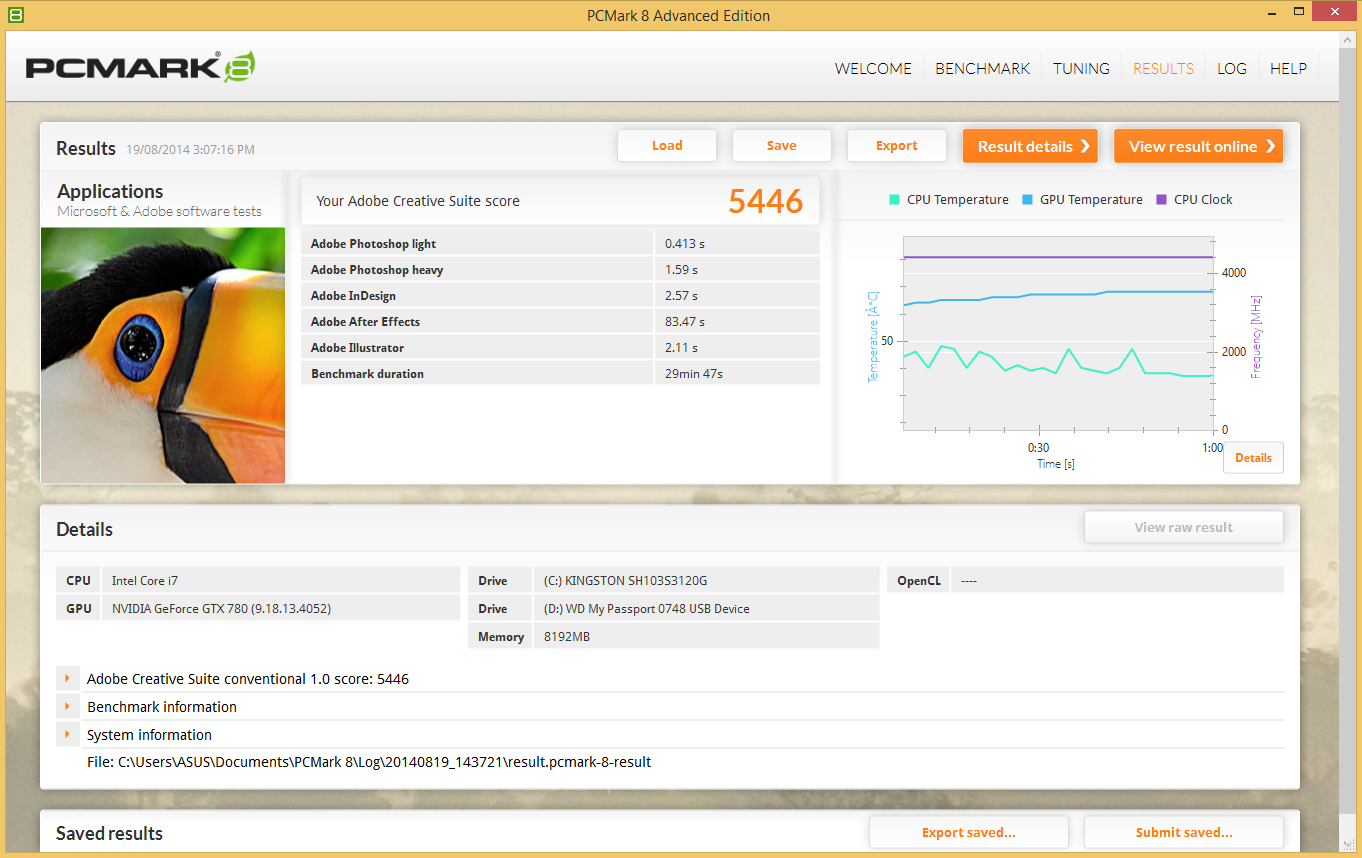1362x858 pixels.
Task: Click the Export button
Action: pos(897,146)
